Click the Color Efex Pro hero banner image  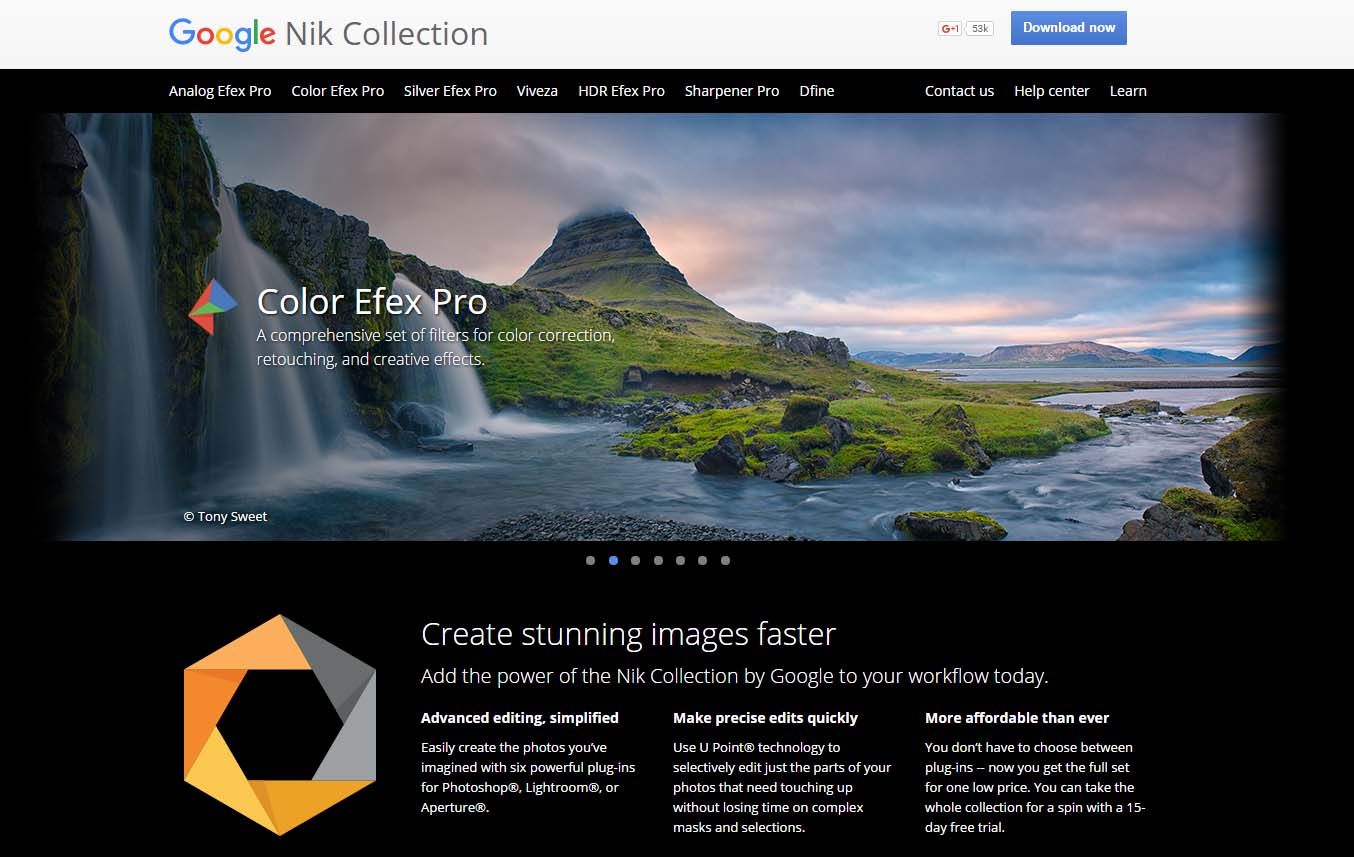click(663, 327)
